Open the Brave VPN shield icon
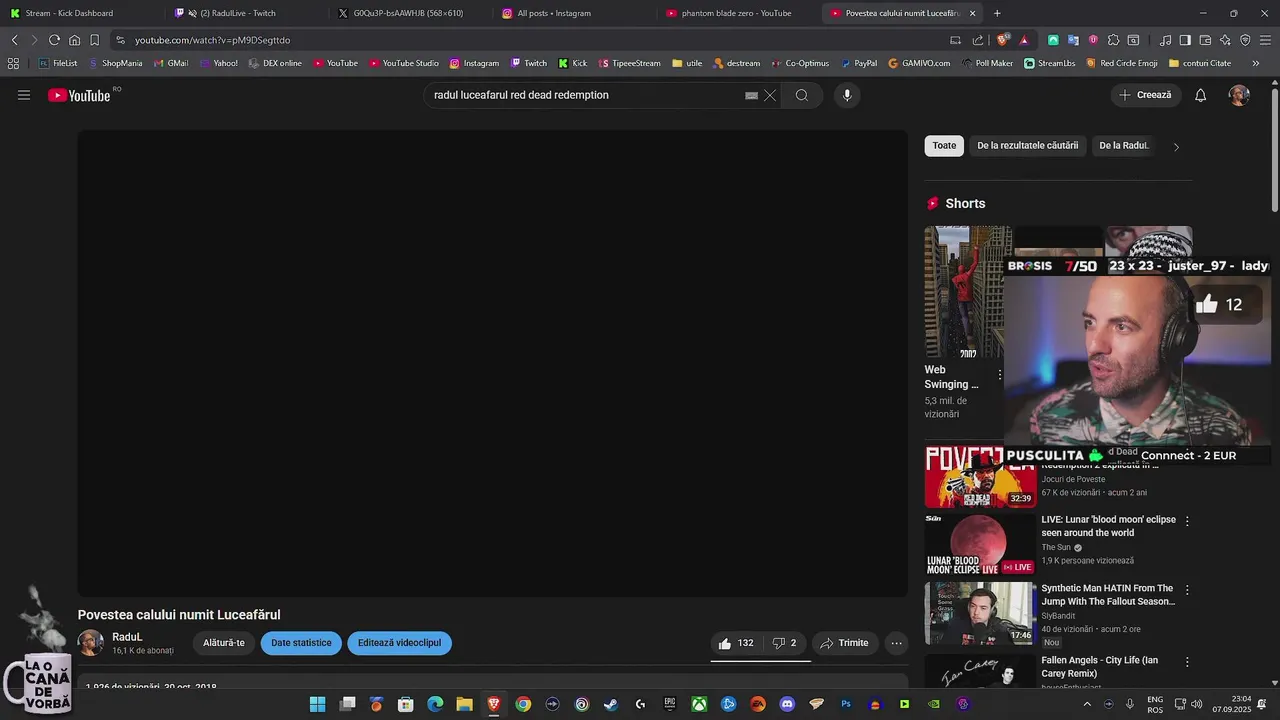Image resolution: width=1280 pixels, height=720 pixels. (x=1245, y=40)
